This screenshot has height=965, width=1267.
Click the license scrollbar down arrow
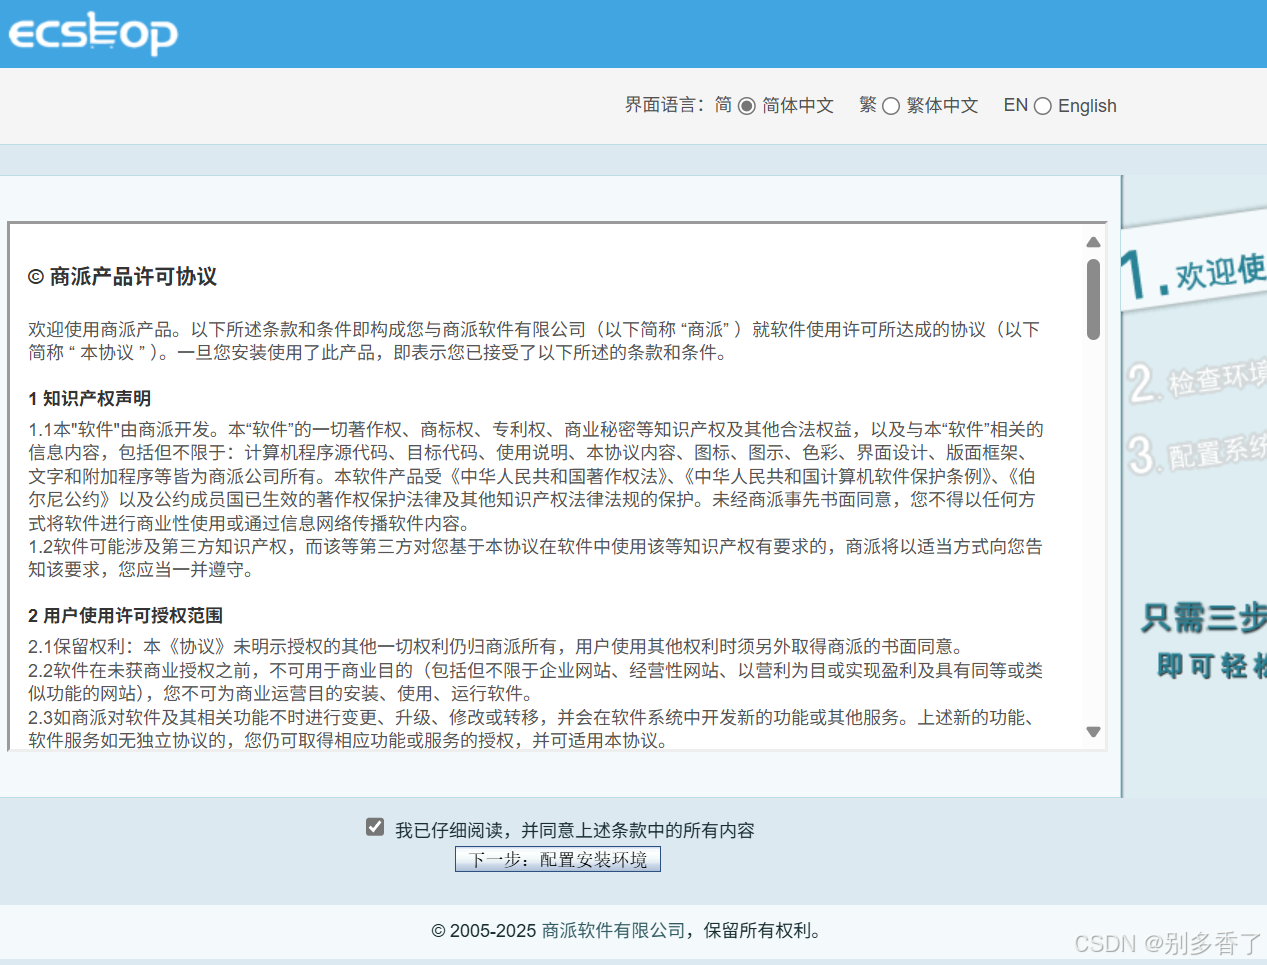coord(1093,732)
